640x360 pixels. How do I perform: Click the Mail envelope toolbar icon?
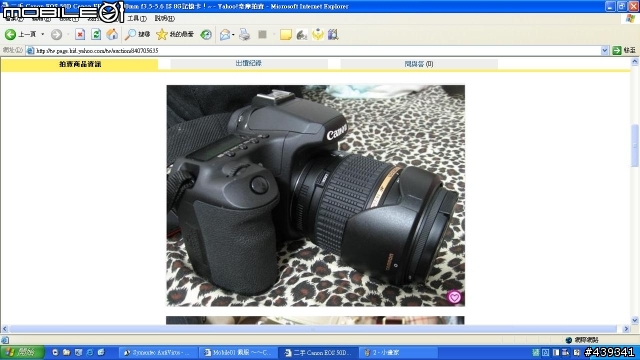tap(225, 35)
